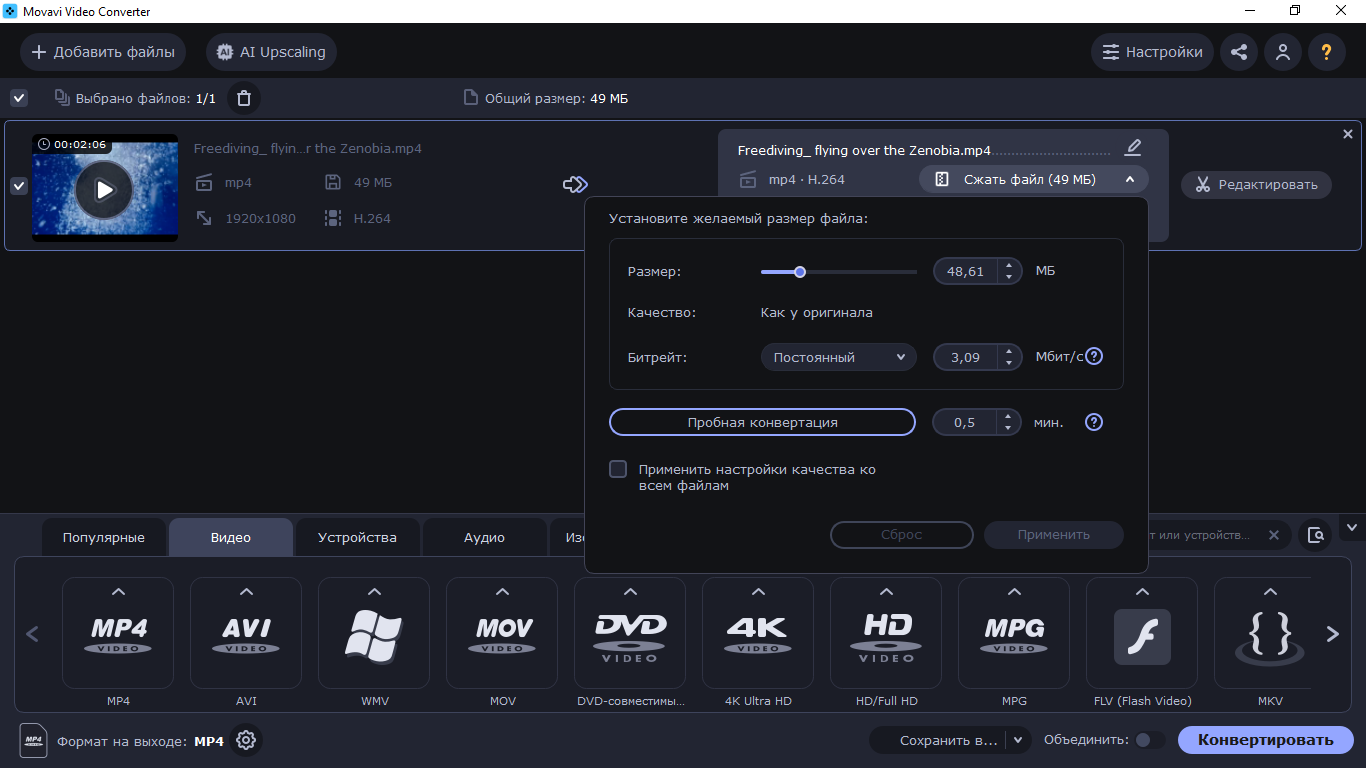Click the Применить apply button
This screenshot has height=768, width=1366.
[1054, 535]
